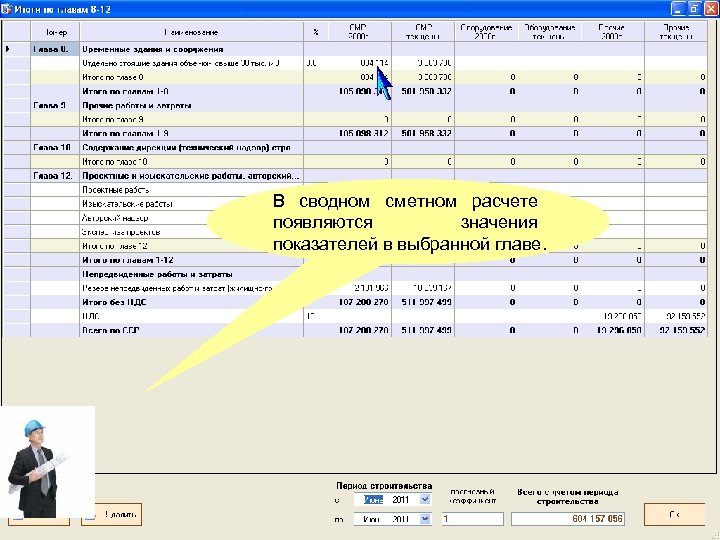The width and height of the screenshot is (720, 540).
Task: Maximize the Итоги по главам 8-12 window
Action: 694,9
